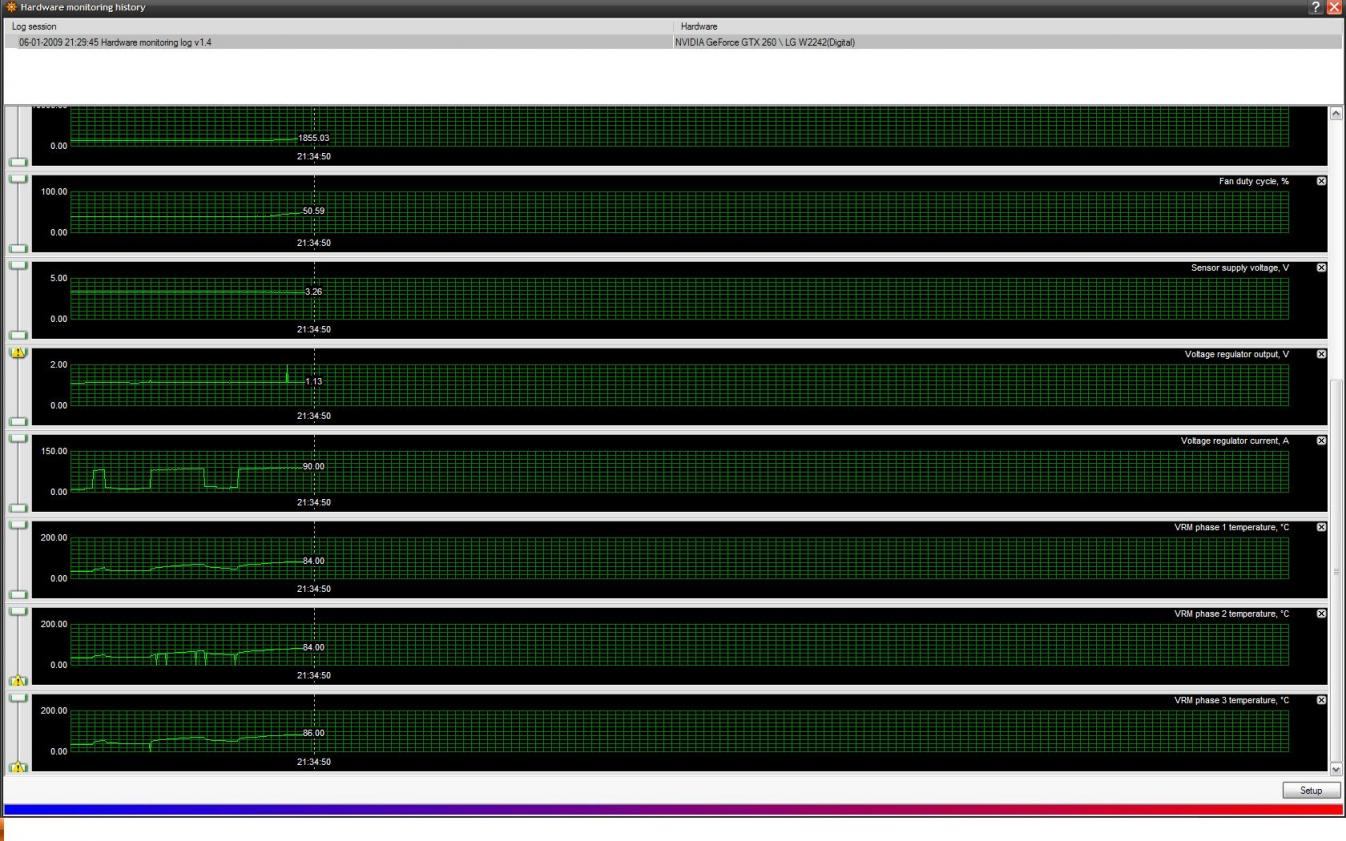Close the VRM phase 3 temperature graph
This screenshot has height=841, width=1346.
coord(1321,700)
